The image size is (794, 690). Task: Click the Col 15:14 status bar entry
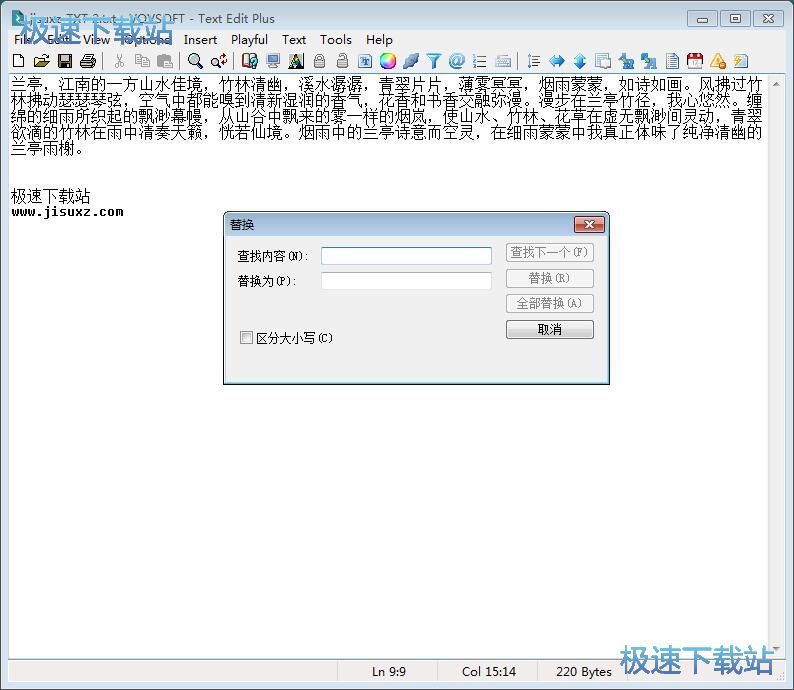[x=489, y=671]
